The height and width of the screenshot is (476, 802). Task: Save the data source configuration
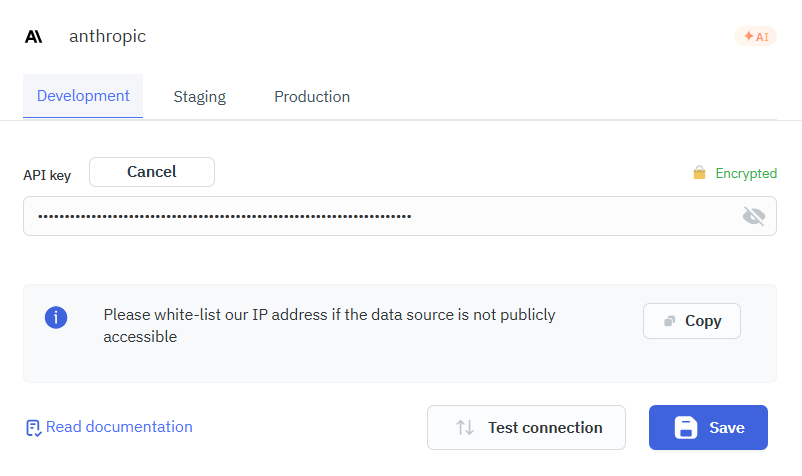click(708, 427)
